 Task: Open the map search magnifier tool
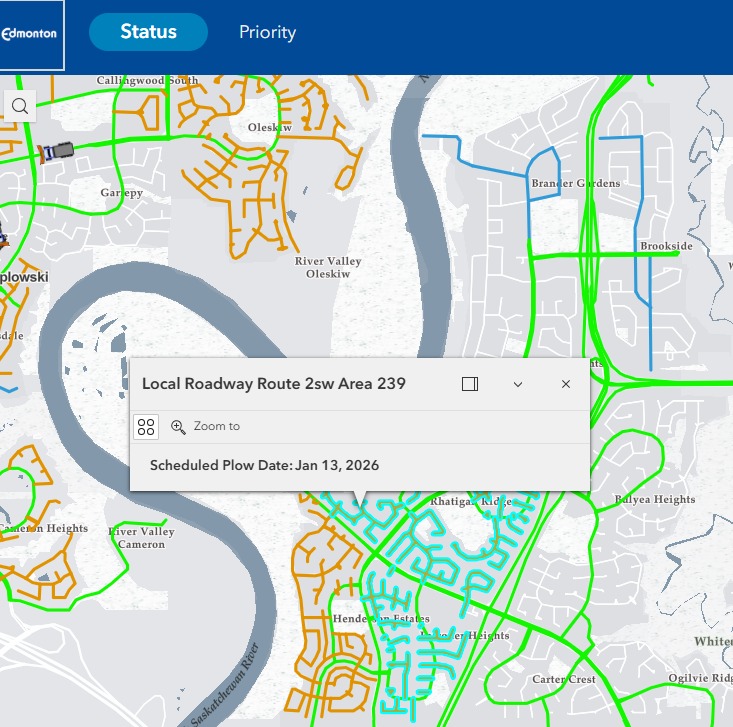tap(20, 106)
